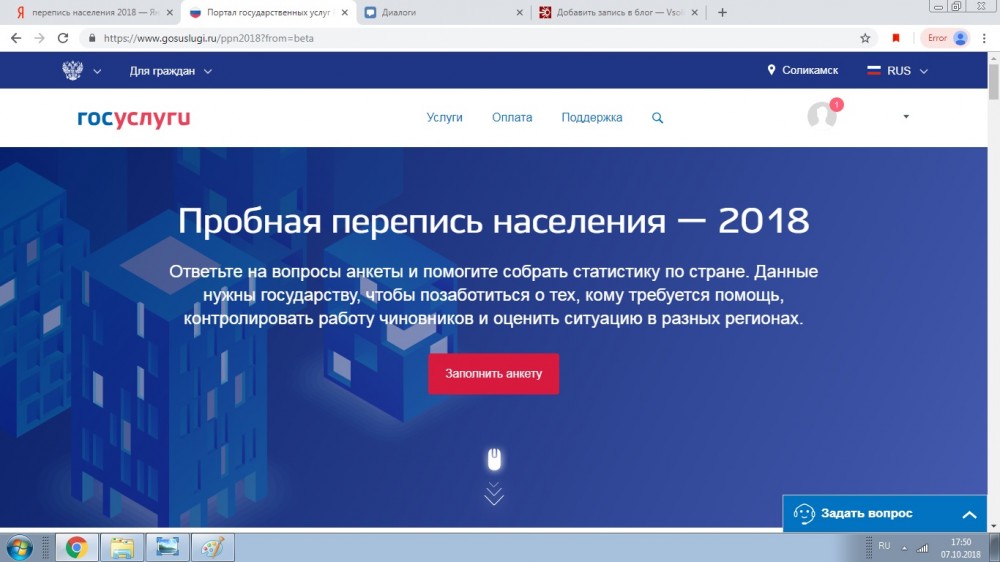Open the Услуги menu item
Screen dimensions: 1000x562
(x=444, y=118)
